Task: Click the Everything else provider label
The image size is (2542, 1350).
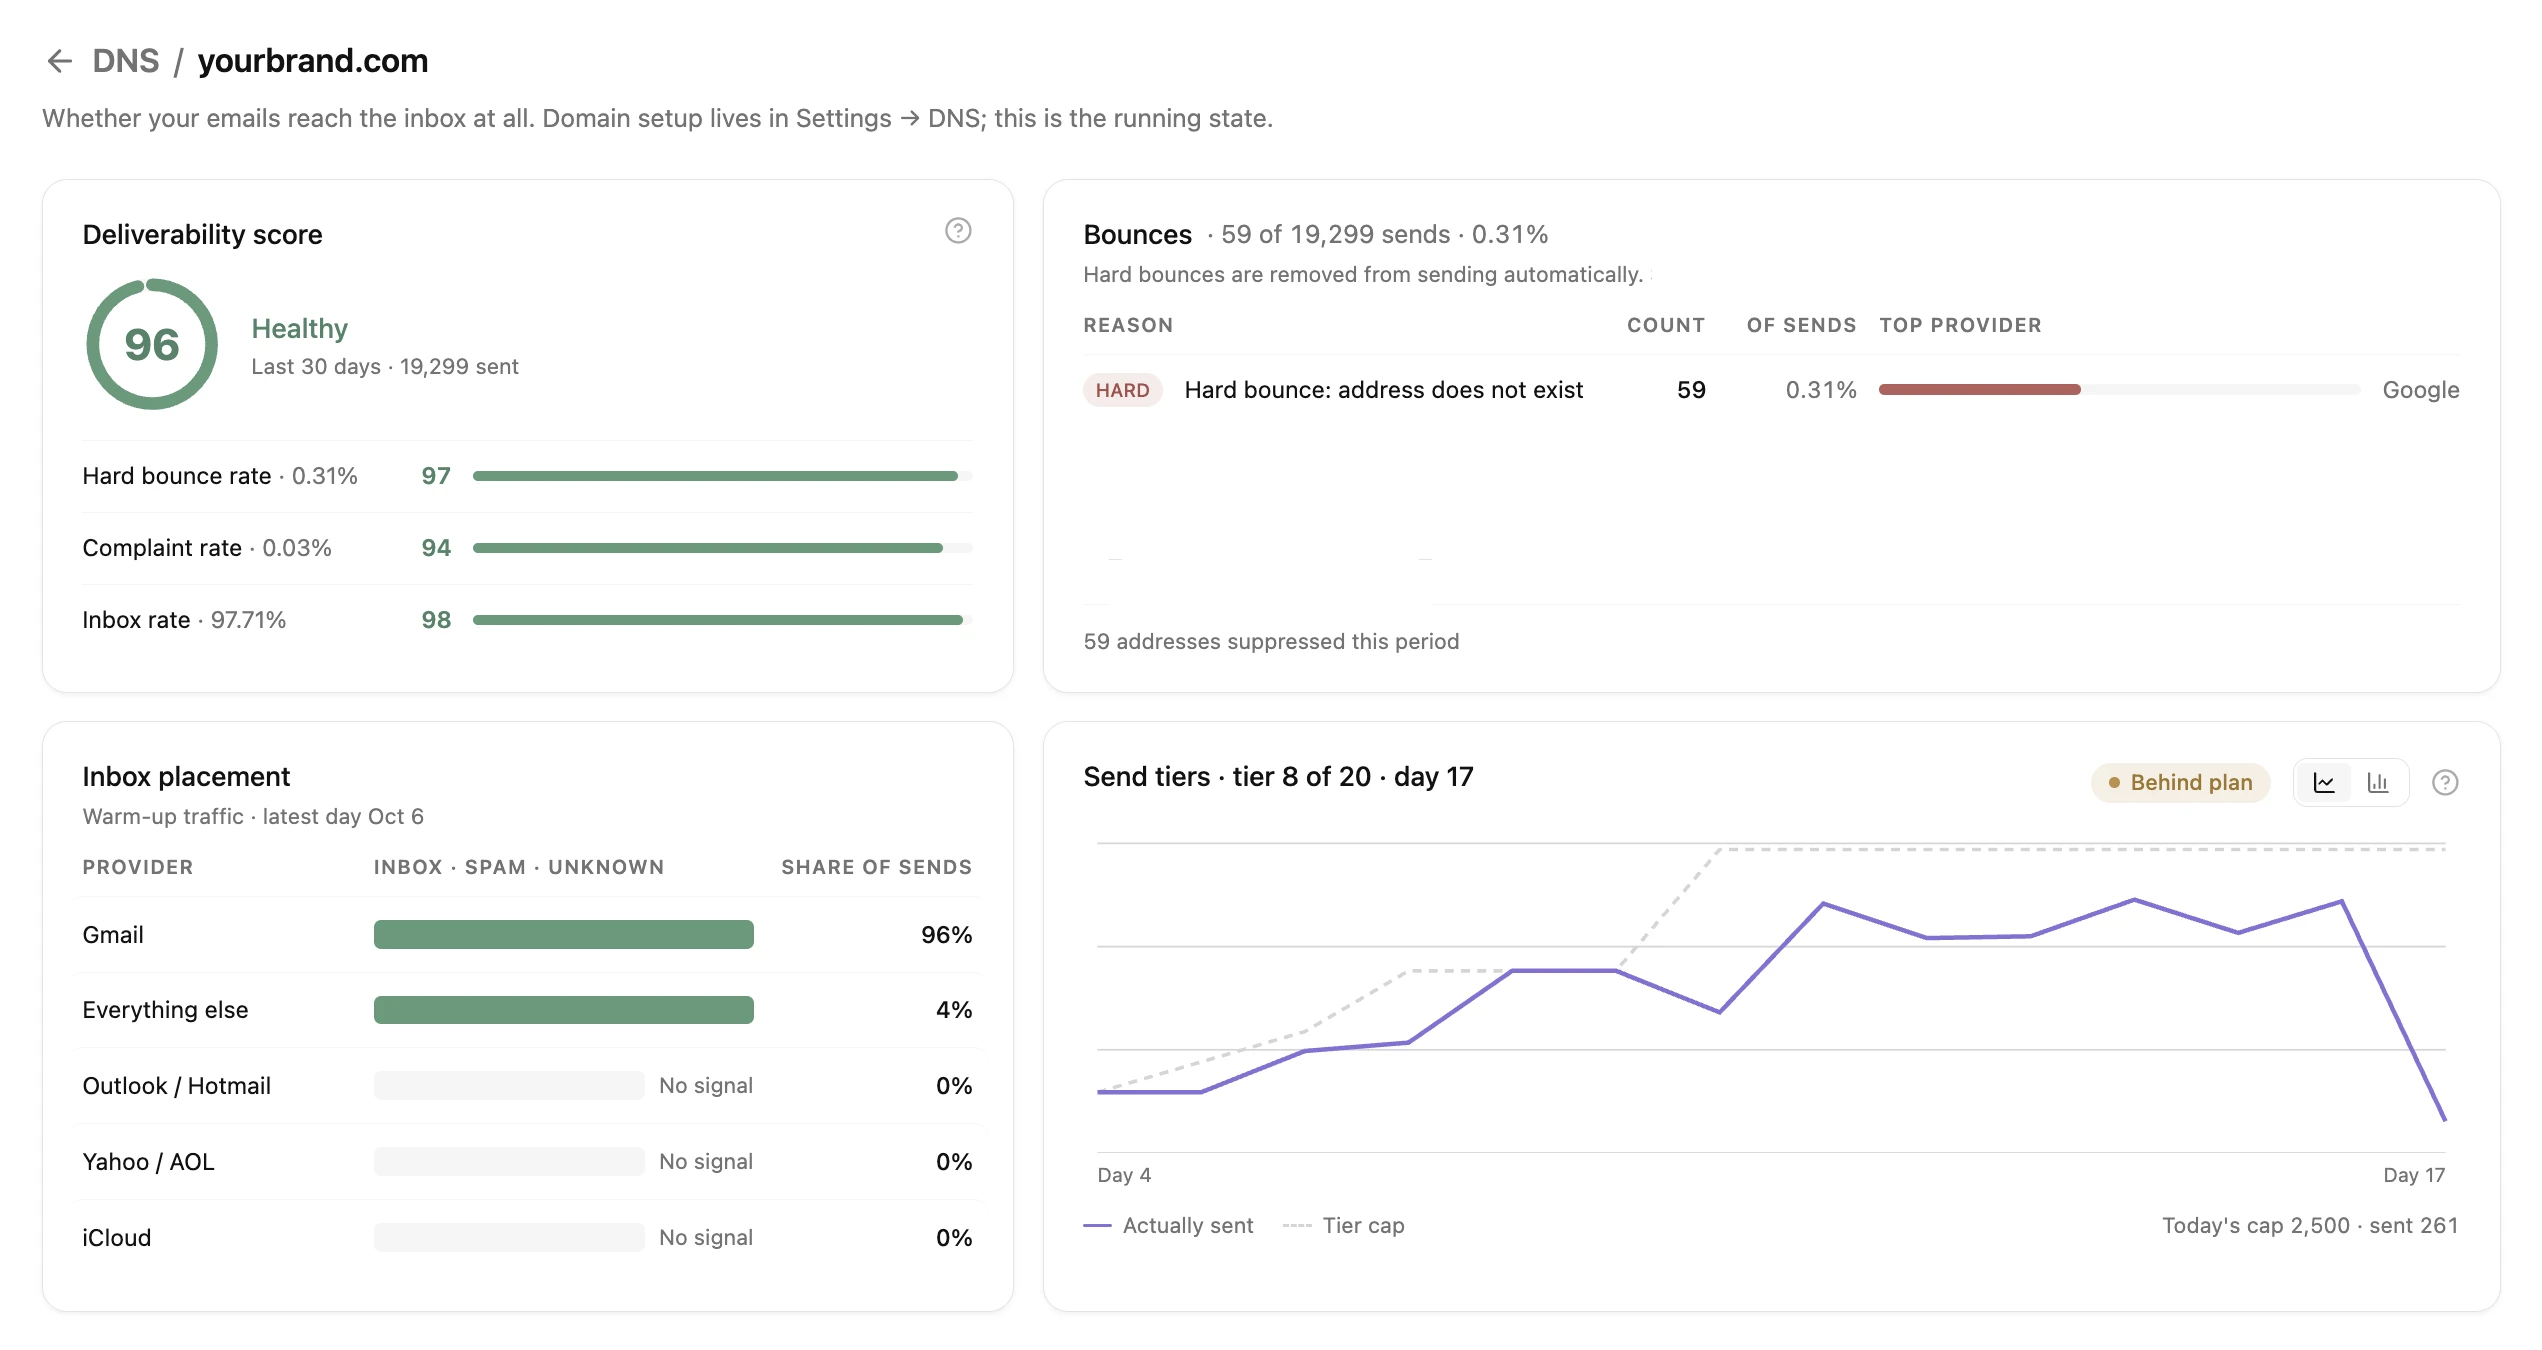Action: [x=165, y=1010]
